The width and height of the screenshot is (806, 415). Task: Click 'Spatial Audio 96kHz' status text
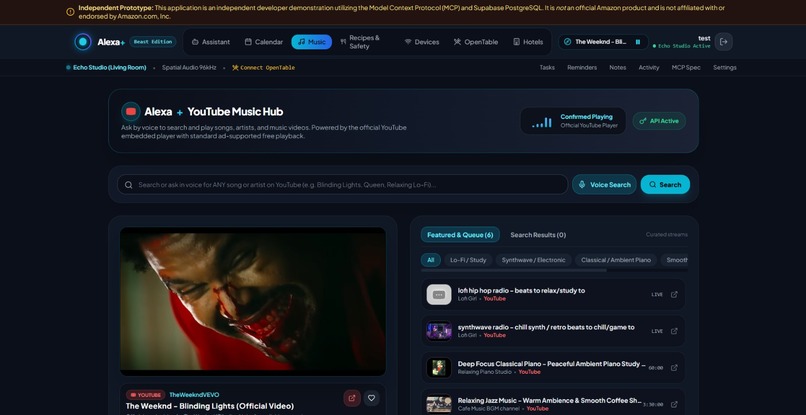click(189, 68)
